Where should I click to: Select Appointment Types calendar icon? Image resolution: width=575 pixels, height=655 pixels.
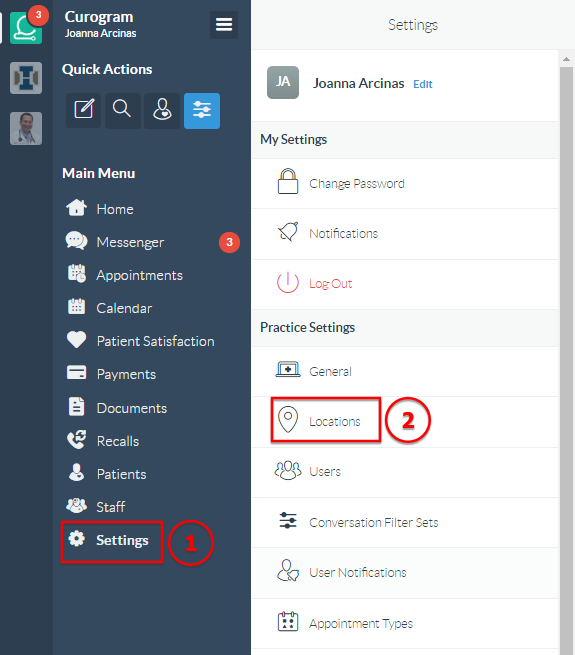pyautogui.click(x=288, y=622)
